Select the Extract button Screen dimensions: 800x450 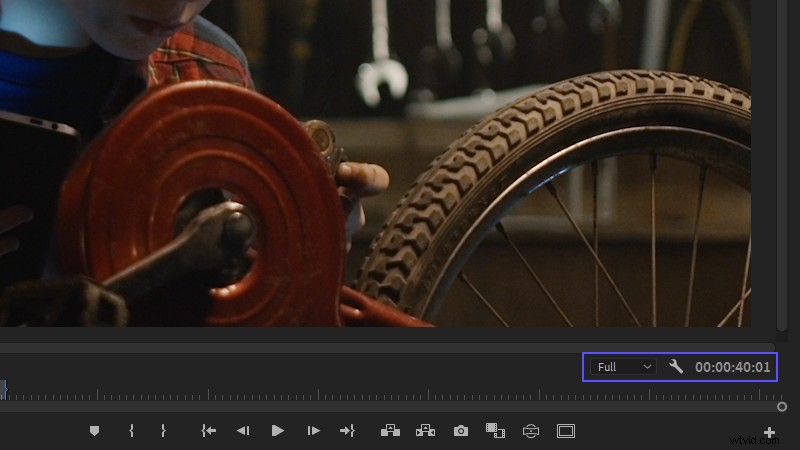point(426,431)
